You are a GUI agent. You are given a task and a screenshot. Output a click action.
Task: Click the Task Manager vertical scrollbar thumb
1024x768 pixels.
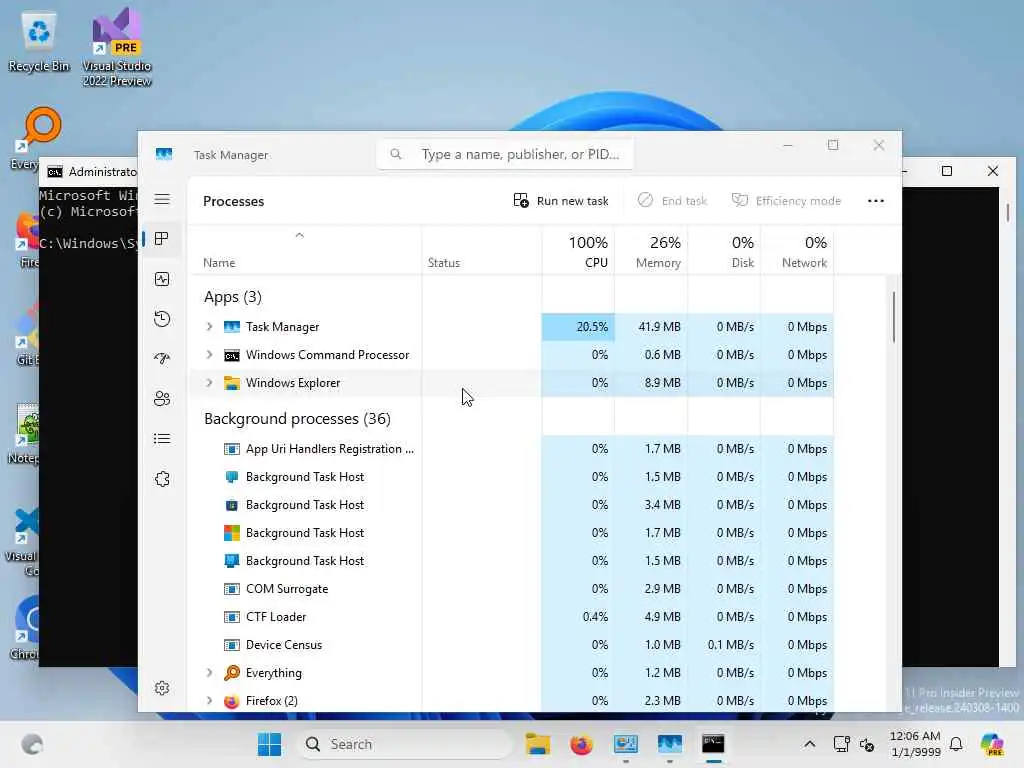pos(893,317)
